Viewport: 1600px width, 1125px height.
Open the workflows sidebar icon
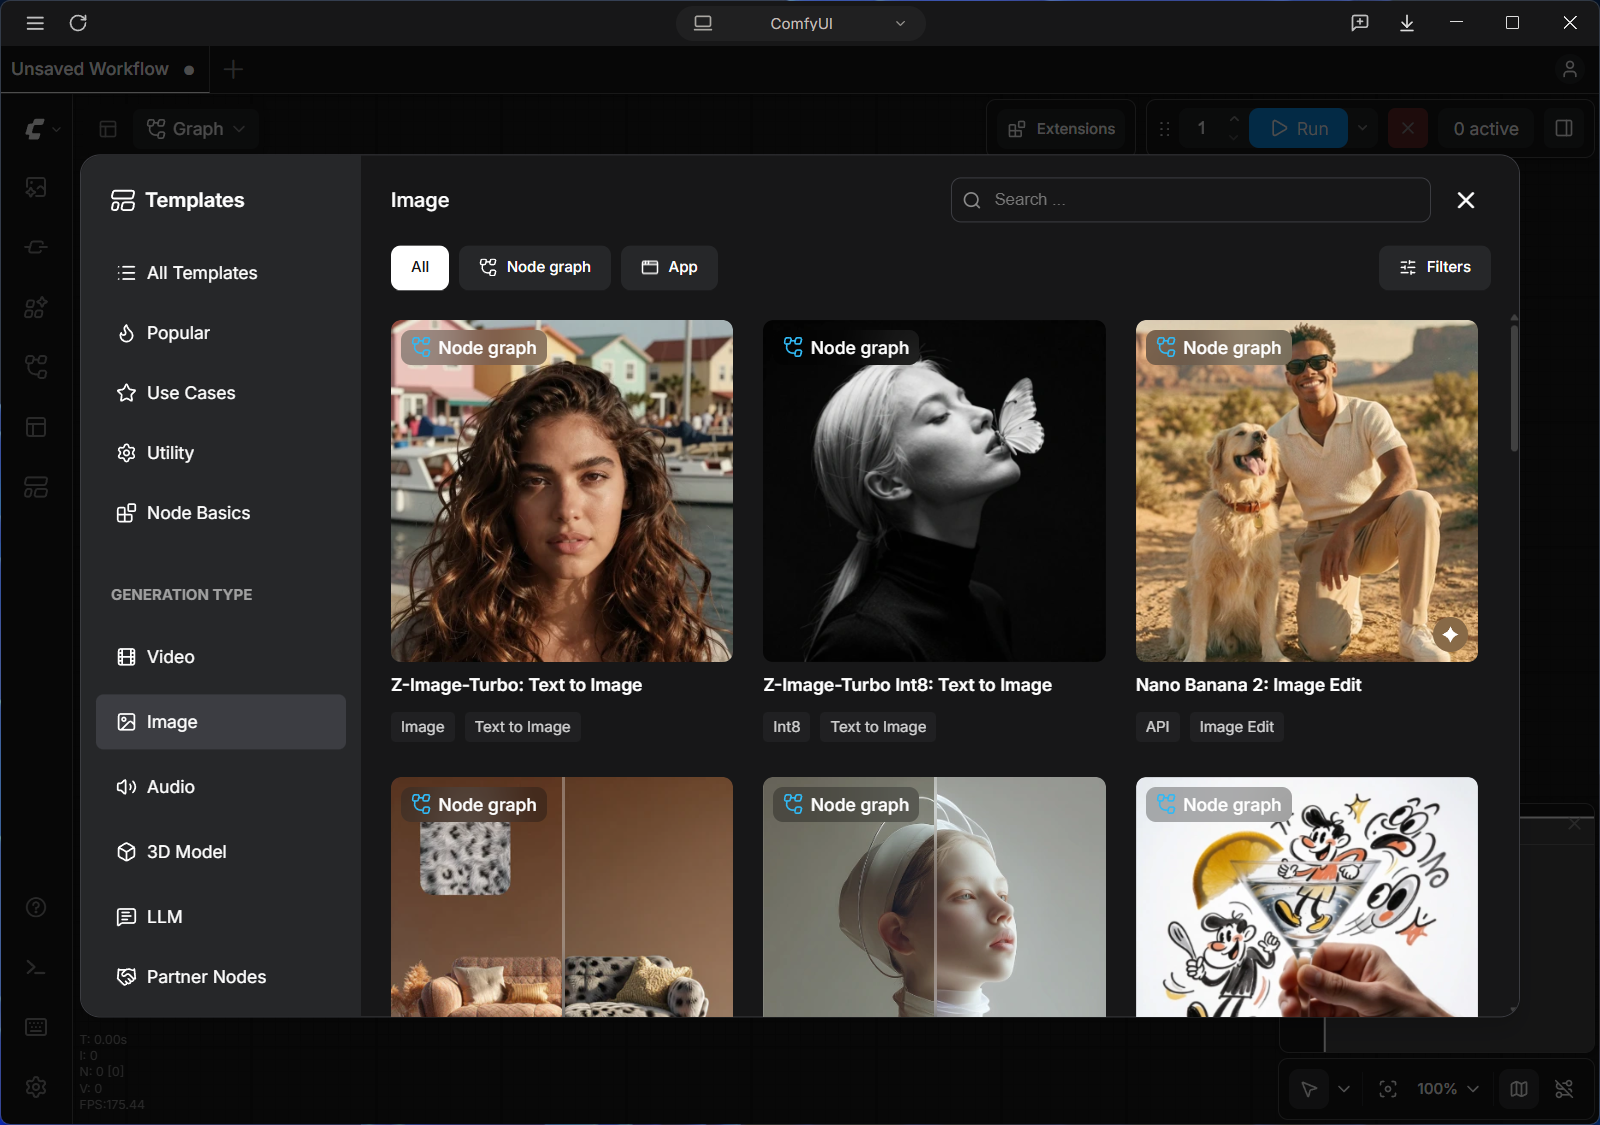(36, 367)
